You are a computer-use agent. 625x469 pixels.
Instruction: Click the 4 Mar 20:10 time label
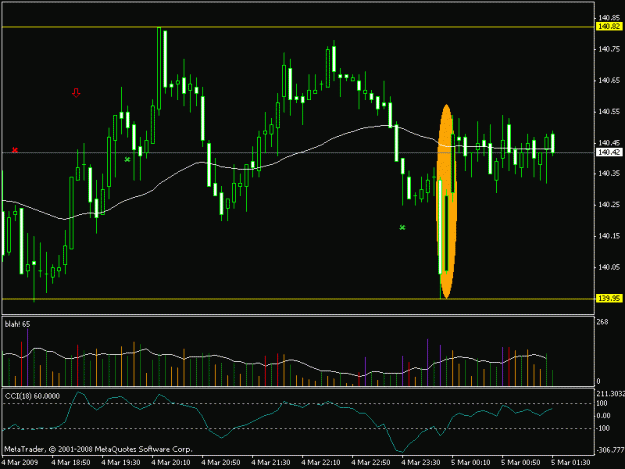click(x=171, y=463)
